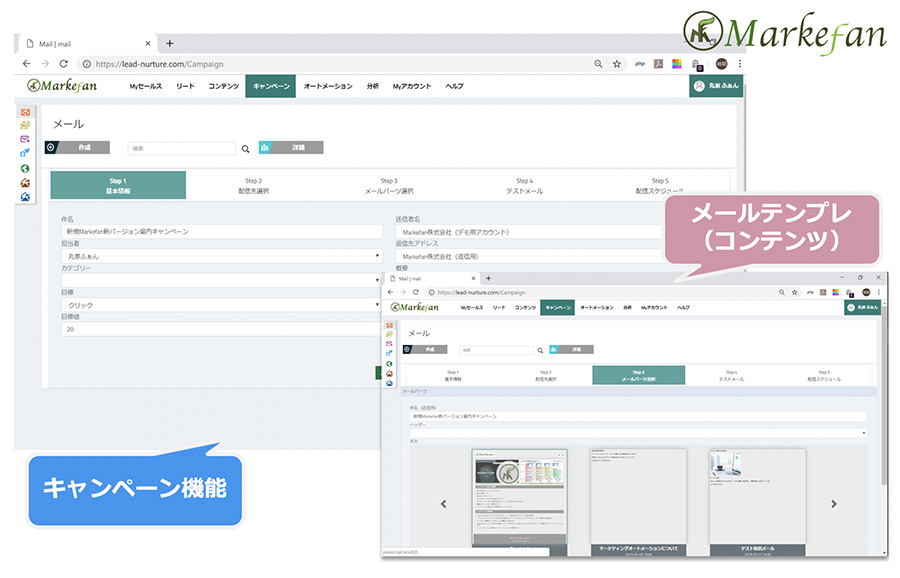This screenshot has height=578, width=900.
Task: Select the blue envelope icon at rear sidebar bottom
Action: pyautogui.click(x=25, y=197)
